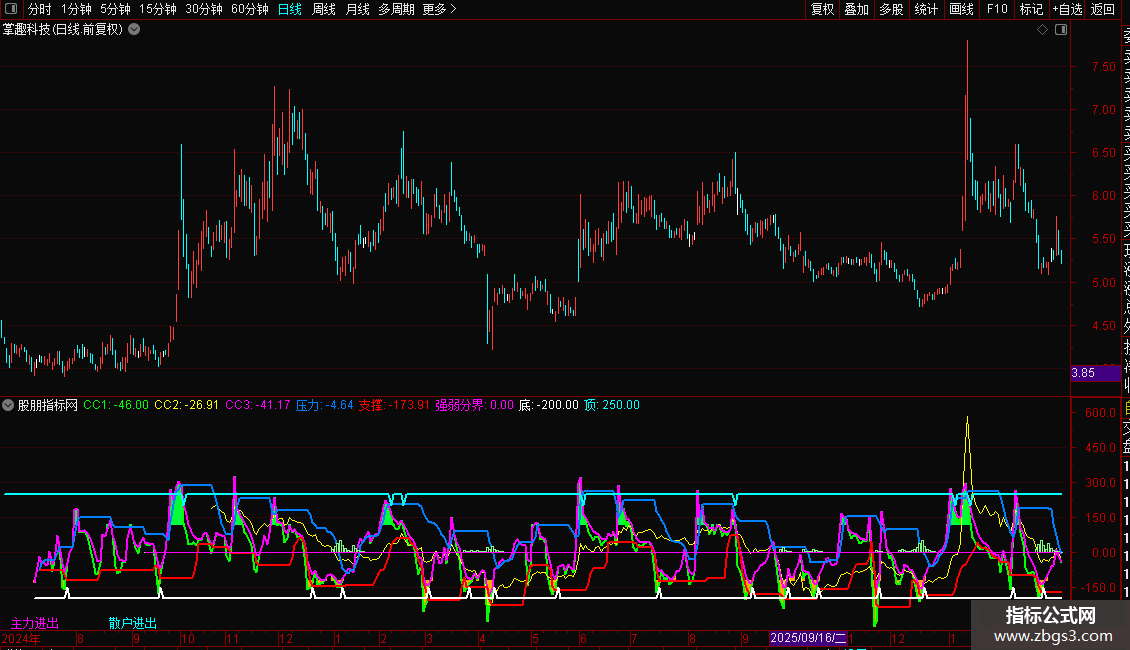Image resolution: width=1130 pixels, height=650 pixels.
Task: Select the 月线 monthly period
Action: pos(357,10)
